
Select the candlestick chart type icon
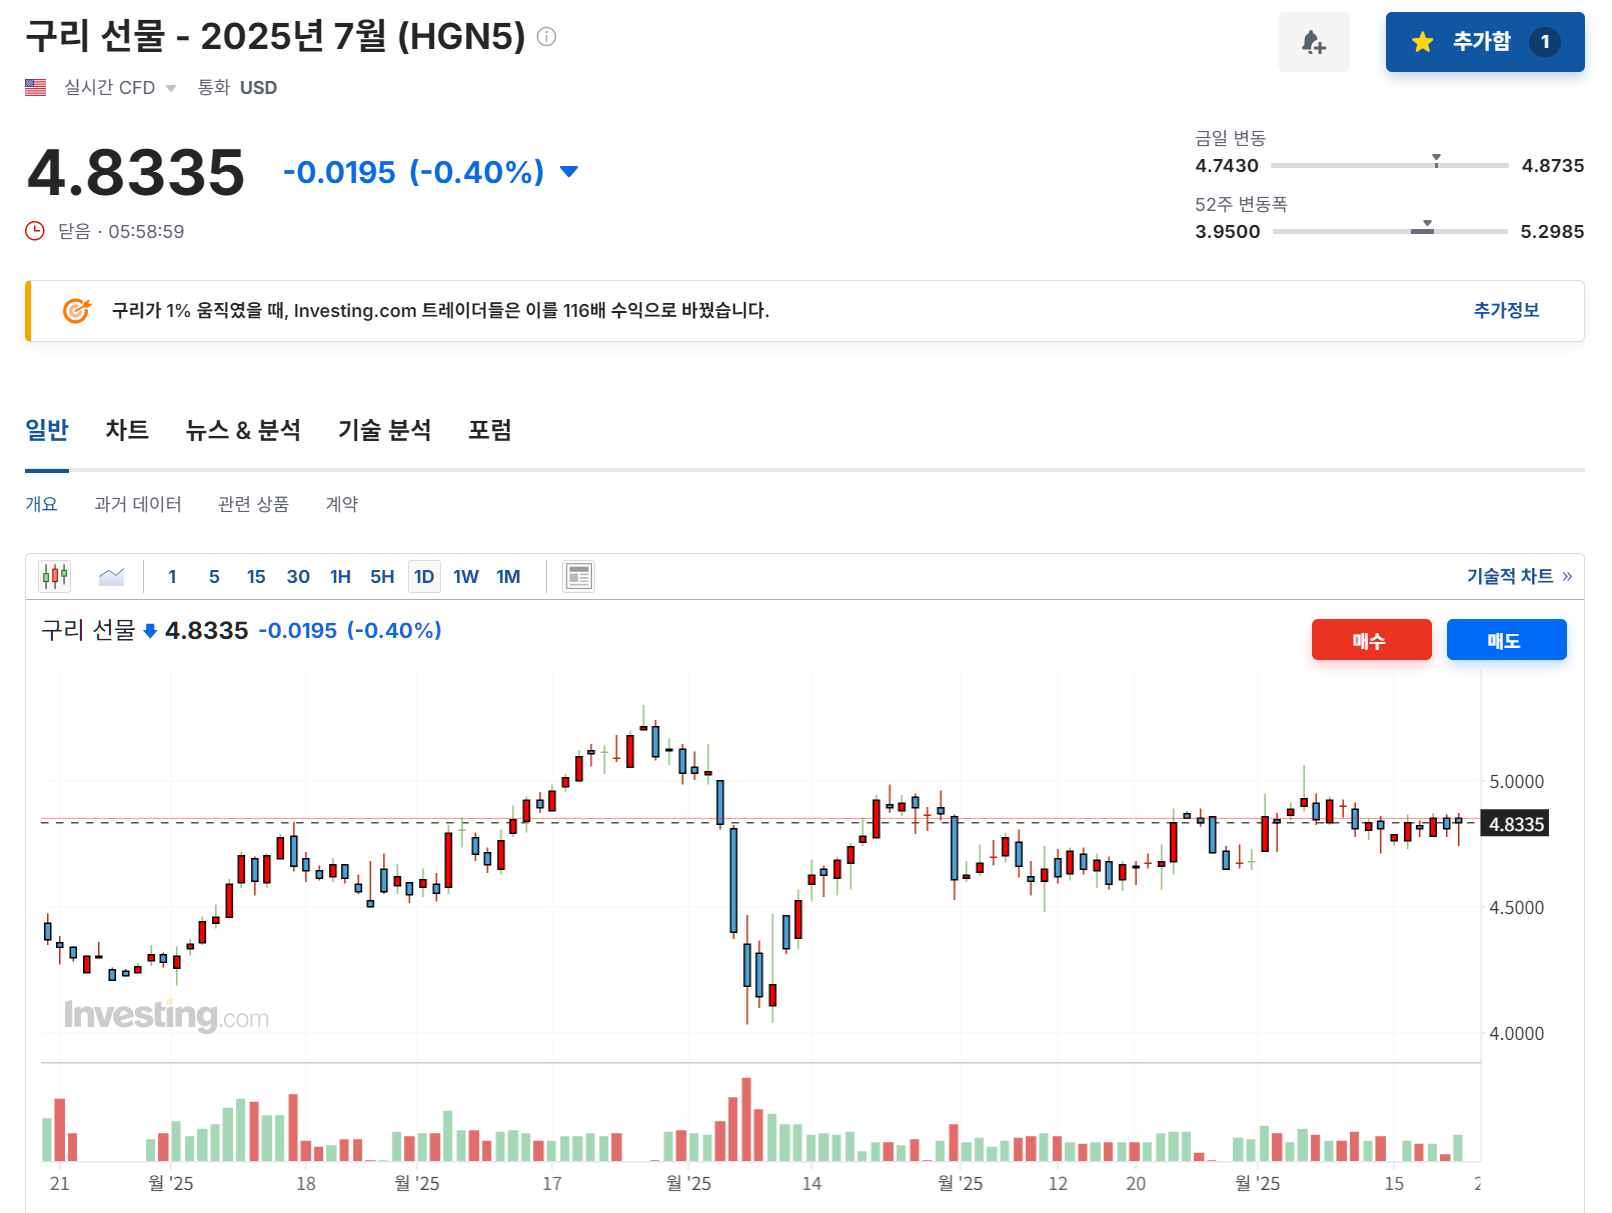(x=55, y=575)
